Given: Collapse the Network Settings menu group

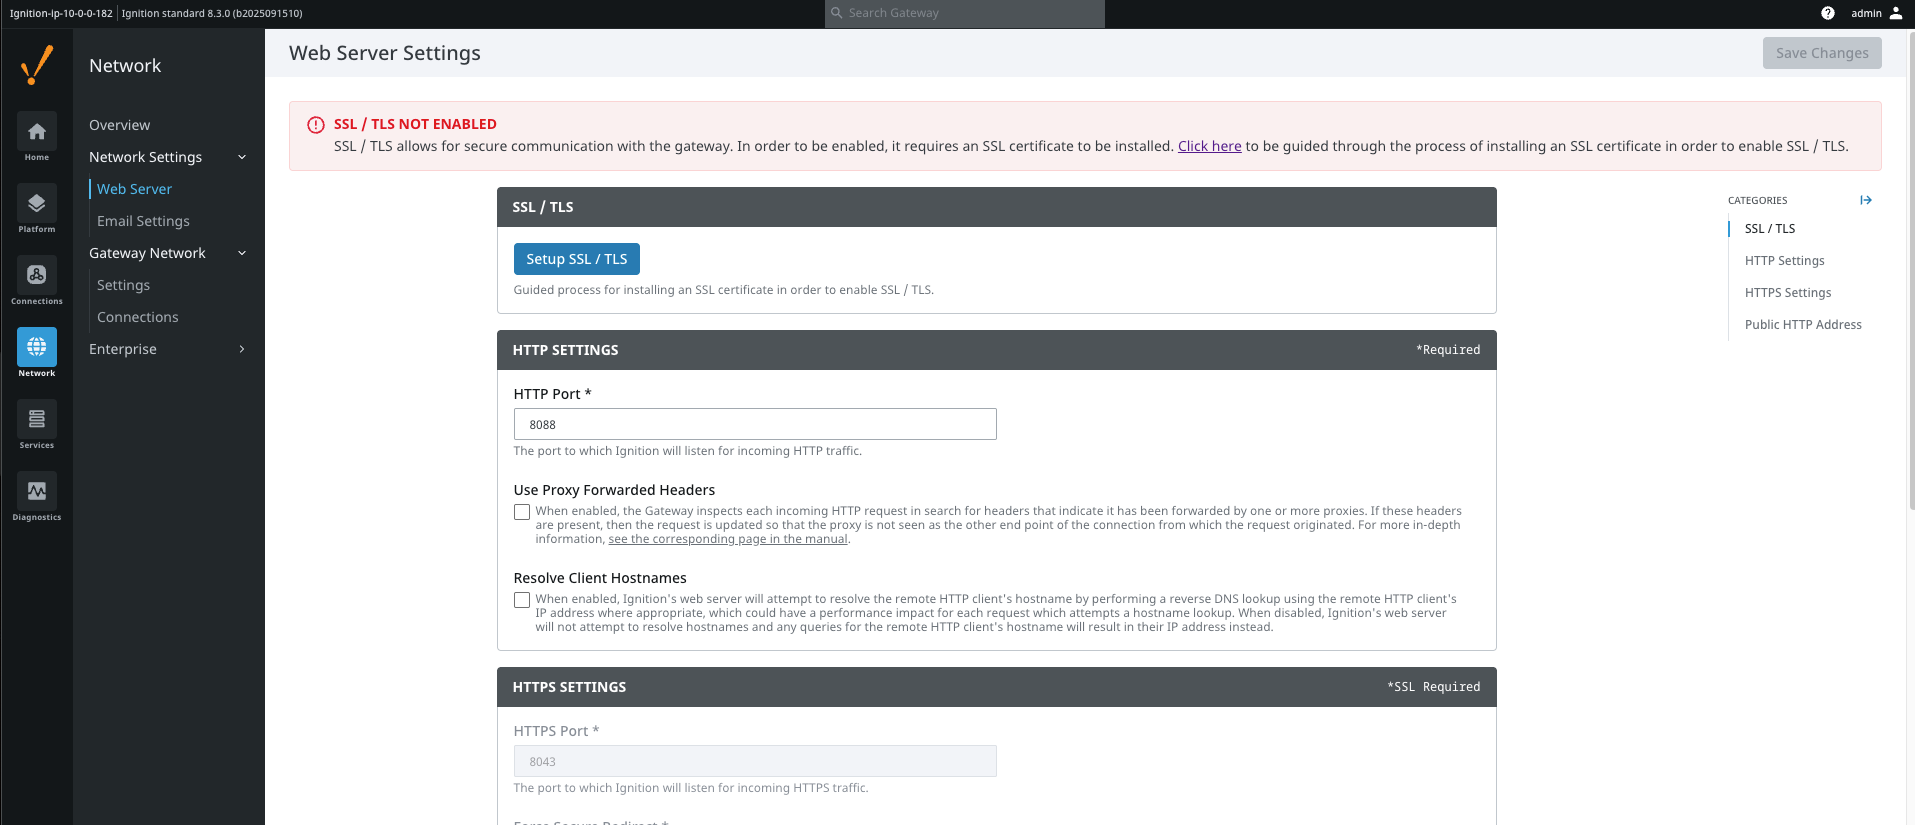Looking at the screenshot, I should 242,157.
